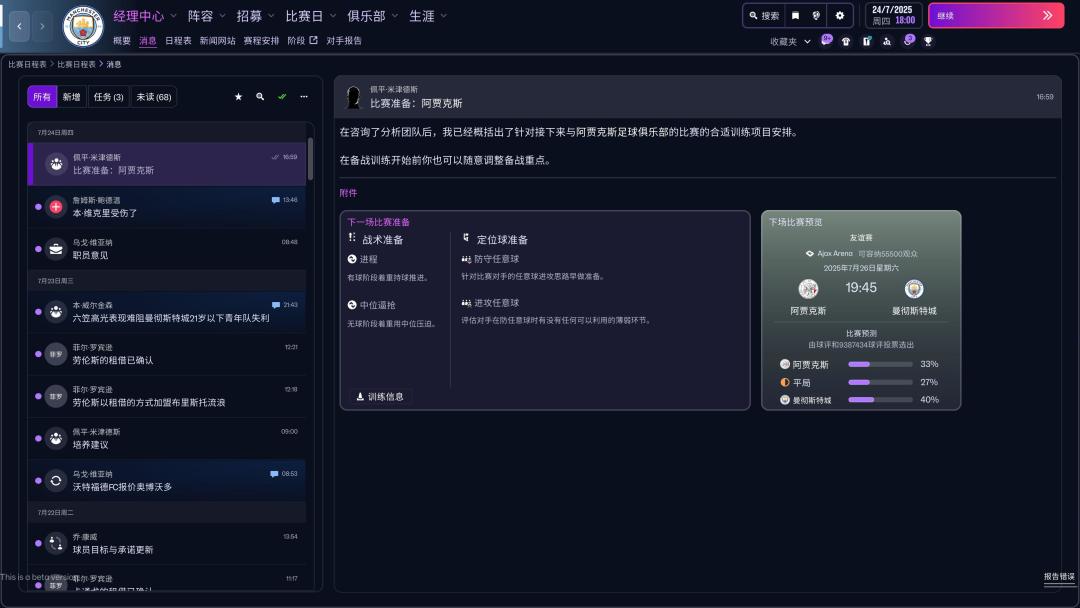This screenshot has height=608, width=1080.
Task: Click the external link icon beside 阶段
Action: [x=313, y=40]
